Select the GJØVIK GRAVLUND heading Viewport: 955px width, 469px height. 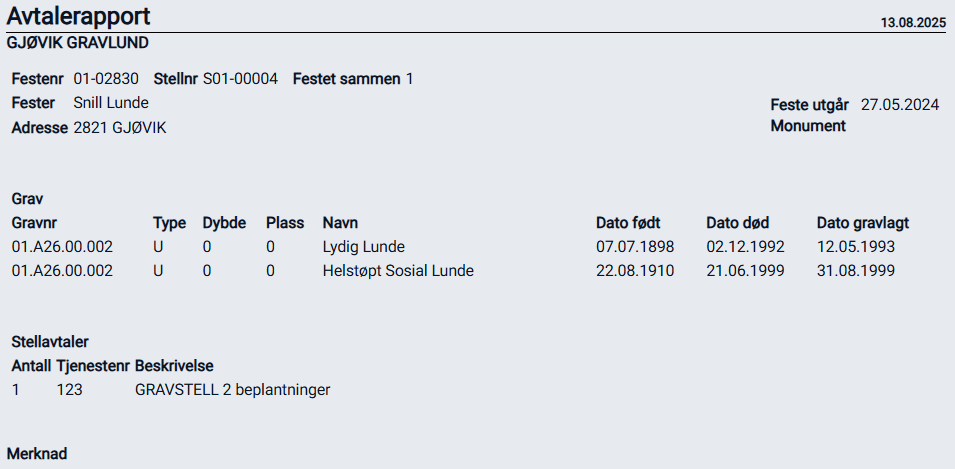[x=78, y=43]
